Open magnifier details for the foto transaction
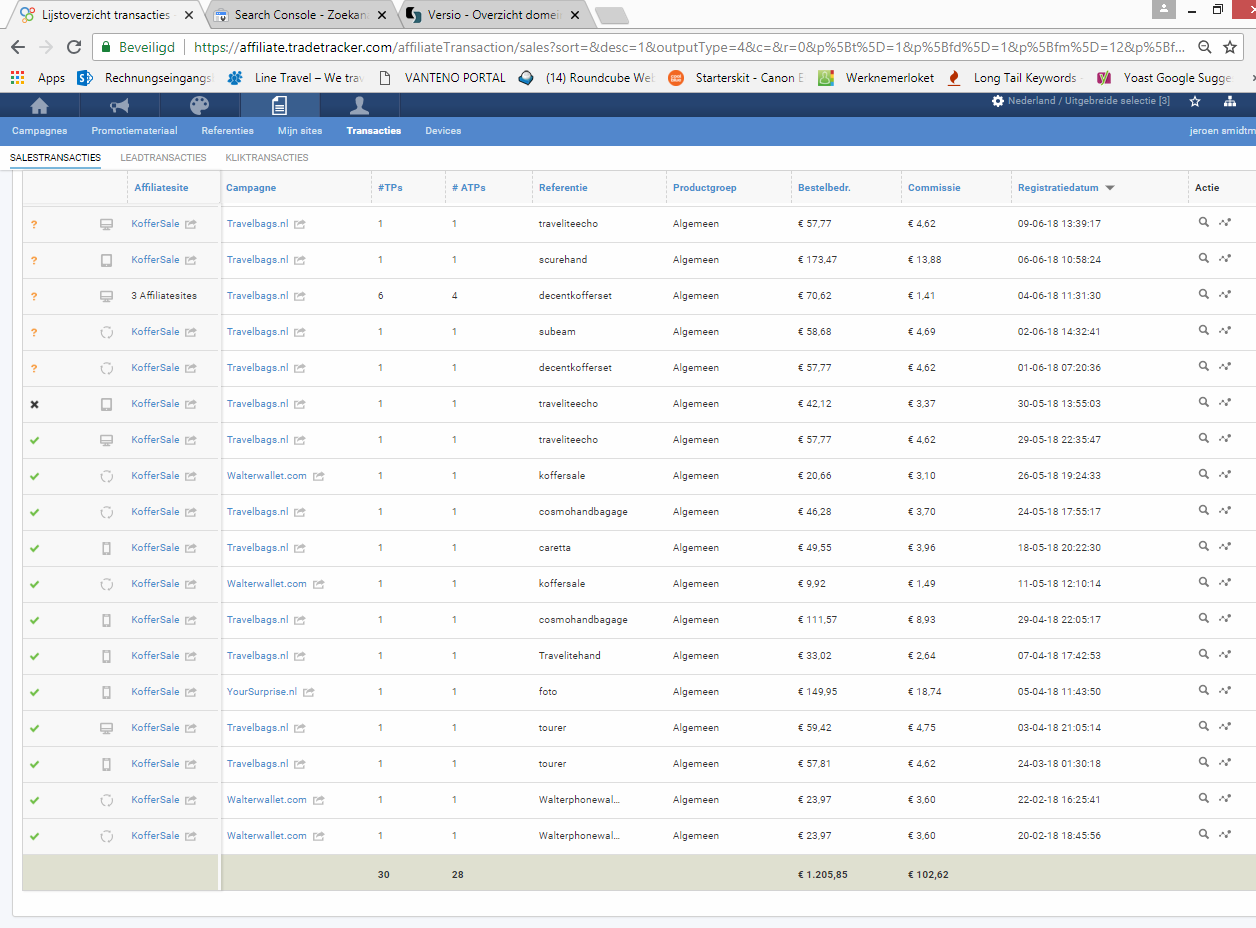Screen dimensions: 1256x928 (1204, 691)
